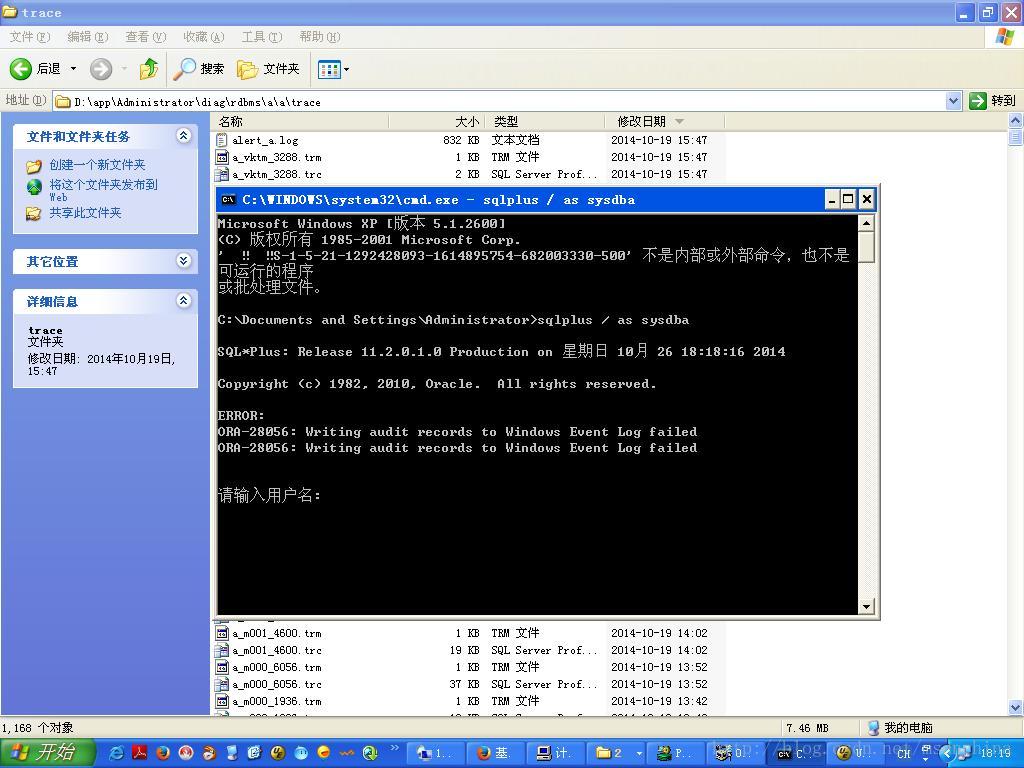Open the Favorites (收藏) menu
This screenshot has width=1024, height=768.
point(204,37)
